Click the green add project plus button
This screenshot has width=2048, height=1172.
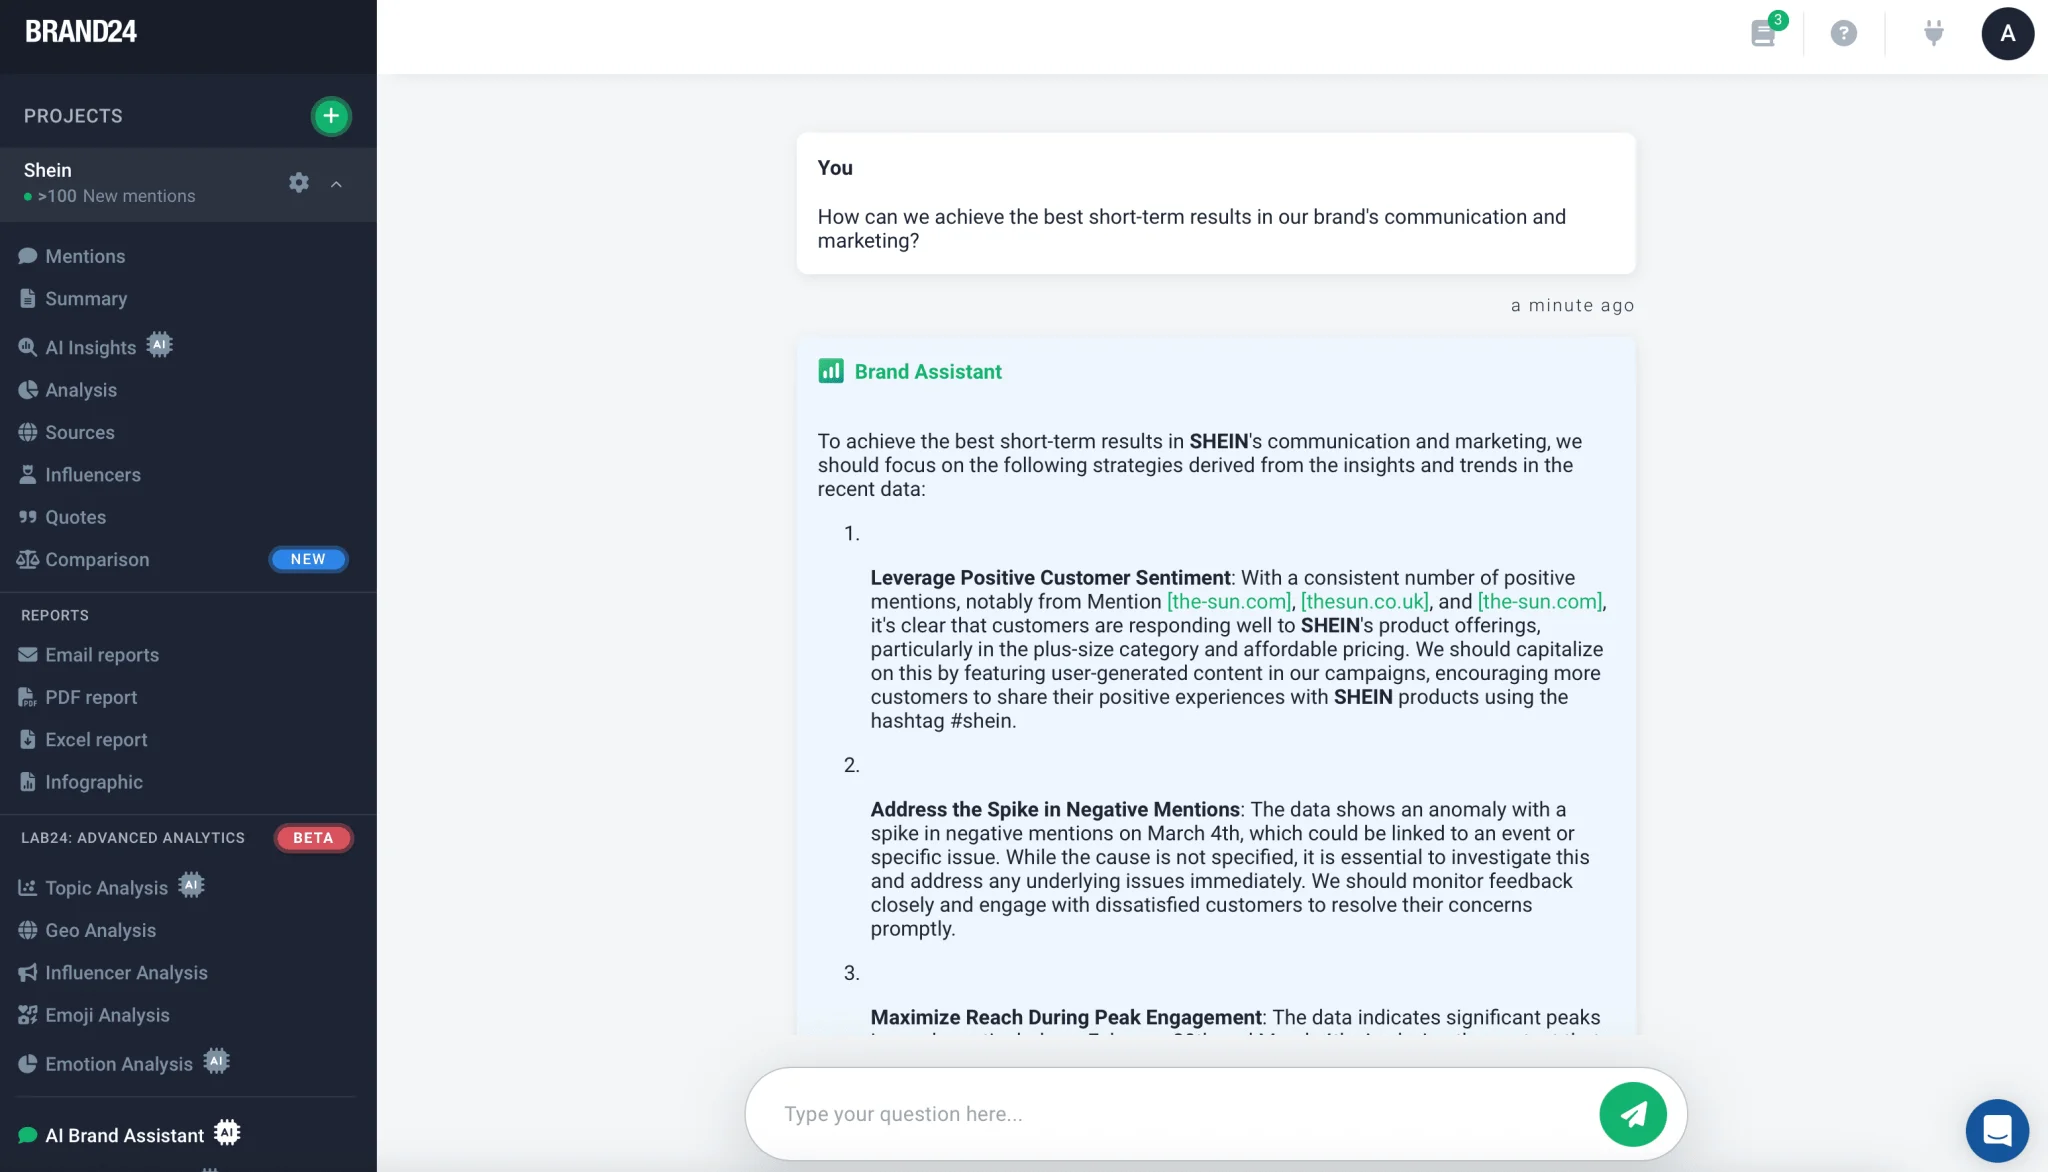(331, 116)
